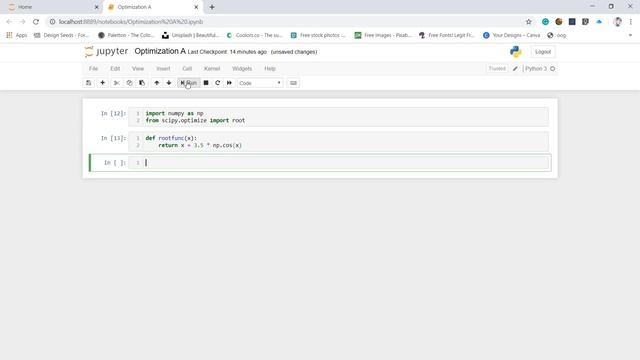Insert a cell below with plus icon

(x=102, y=83)
